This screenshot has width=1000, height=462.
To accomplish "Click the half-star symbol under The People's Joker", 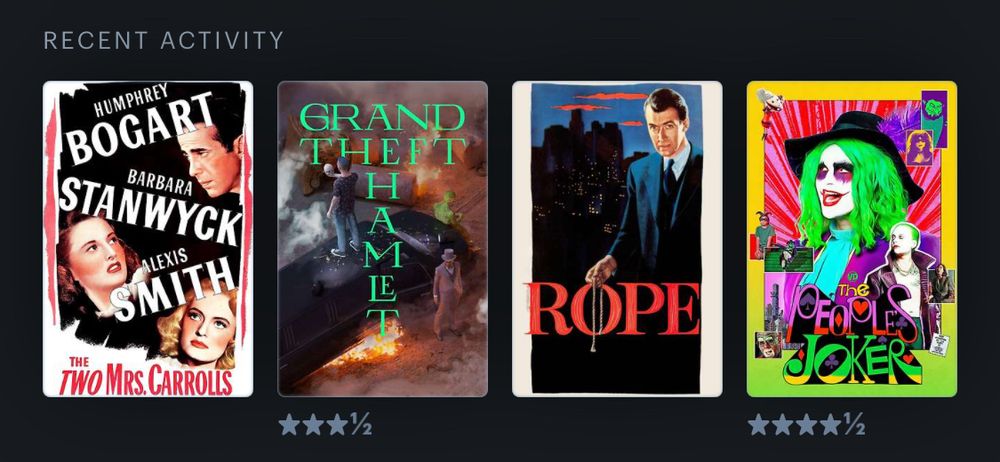I will click(x=855, y=424).
